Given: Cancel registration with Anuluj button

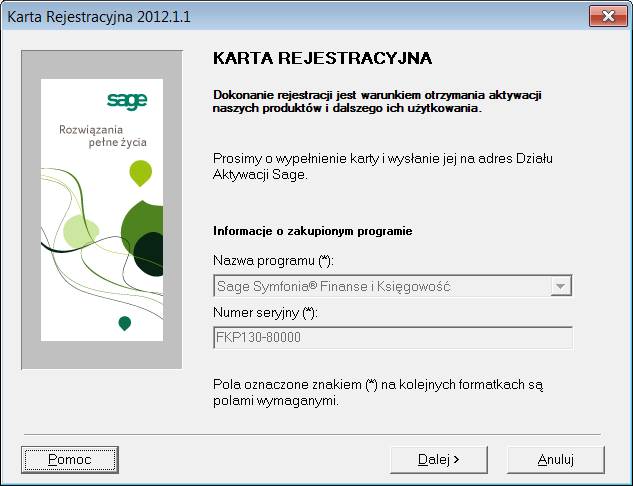Looking at the screenshot, I should click(556, 460).
